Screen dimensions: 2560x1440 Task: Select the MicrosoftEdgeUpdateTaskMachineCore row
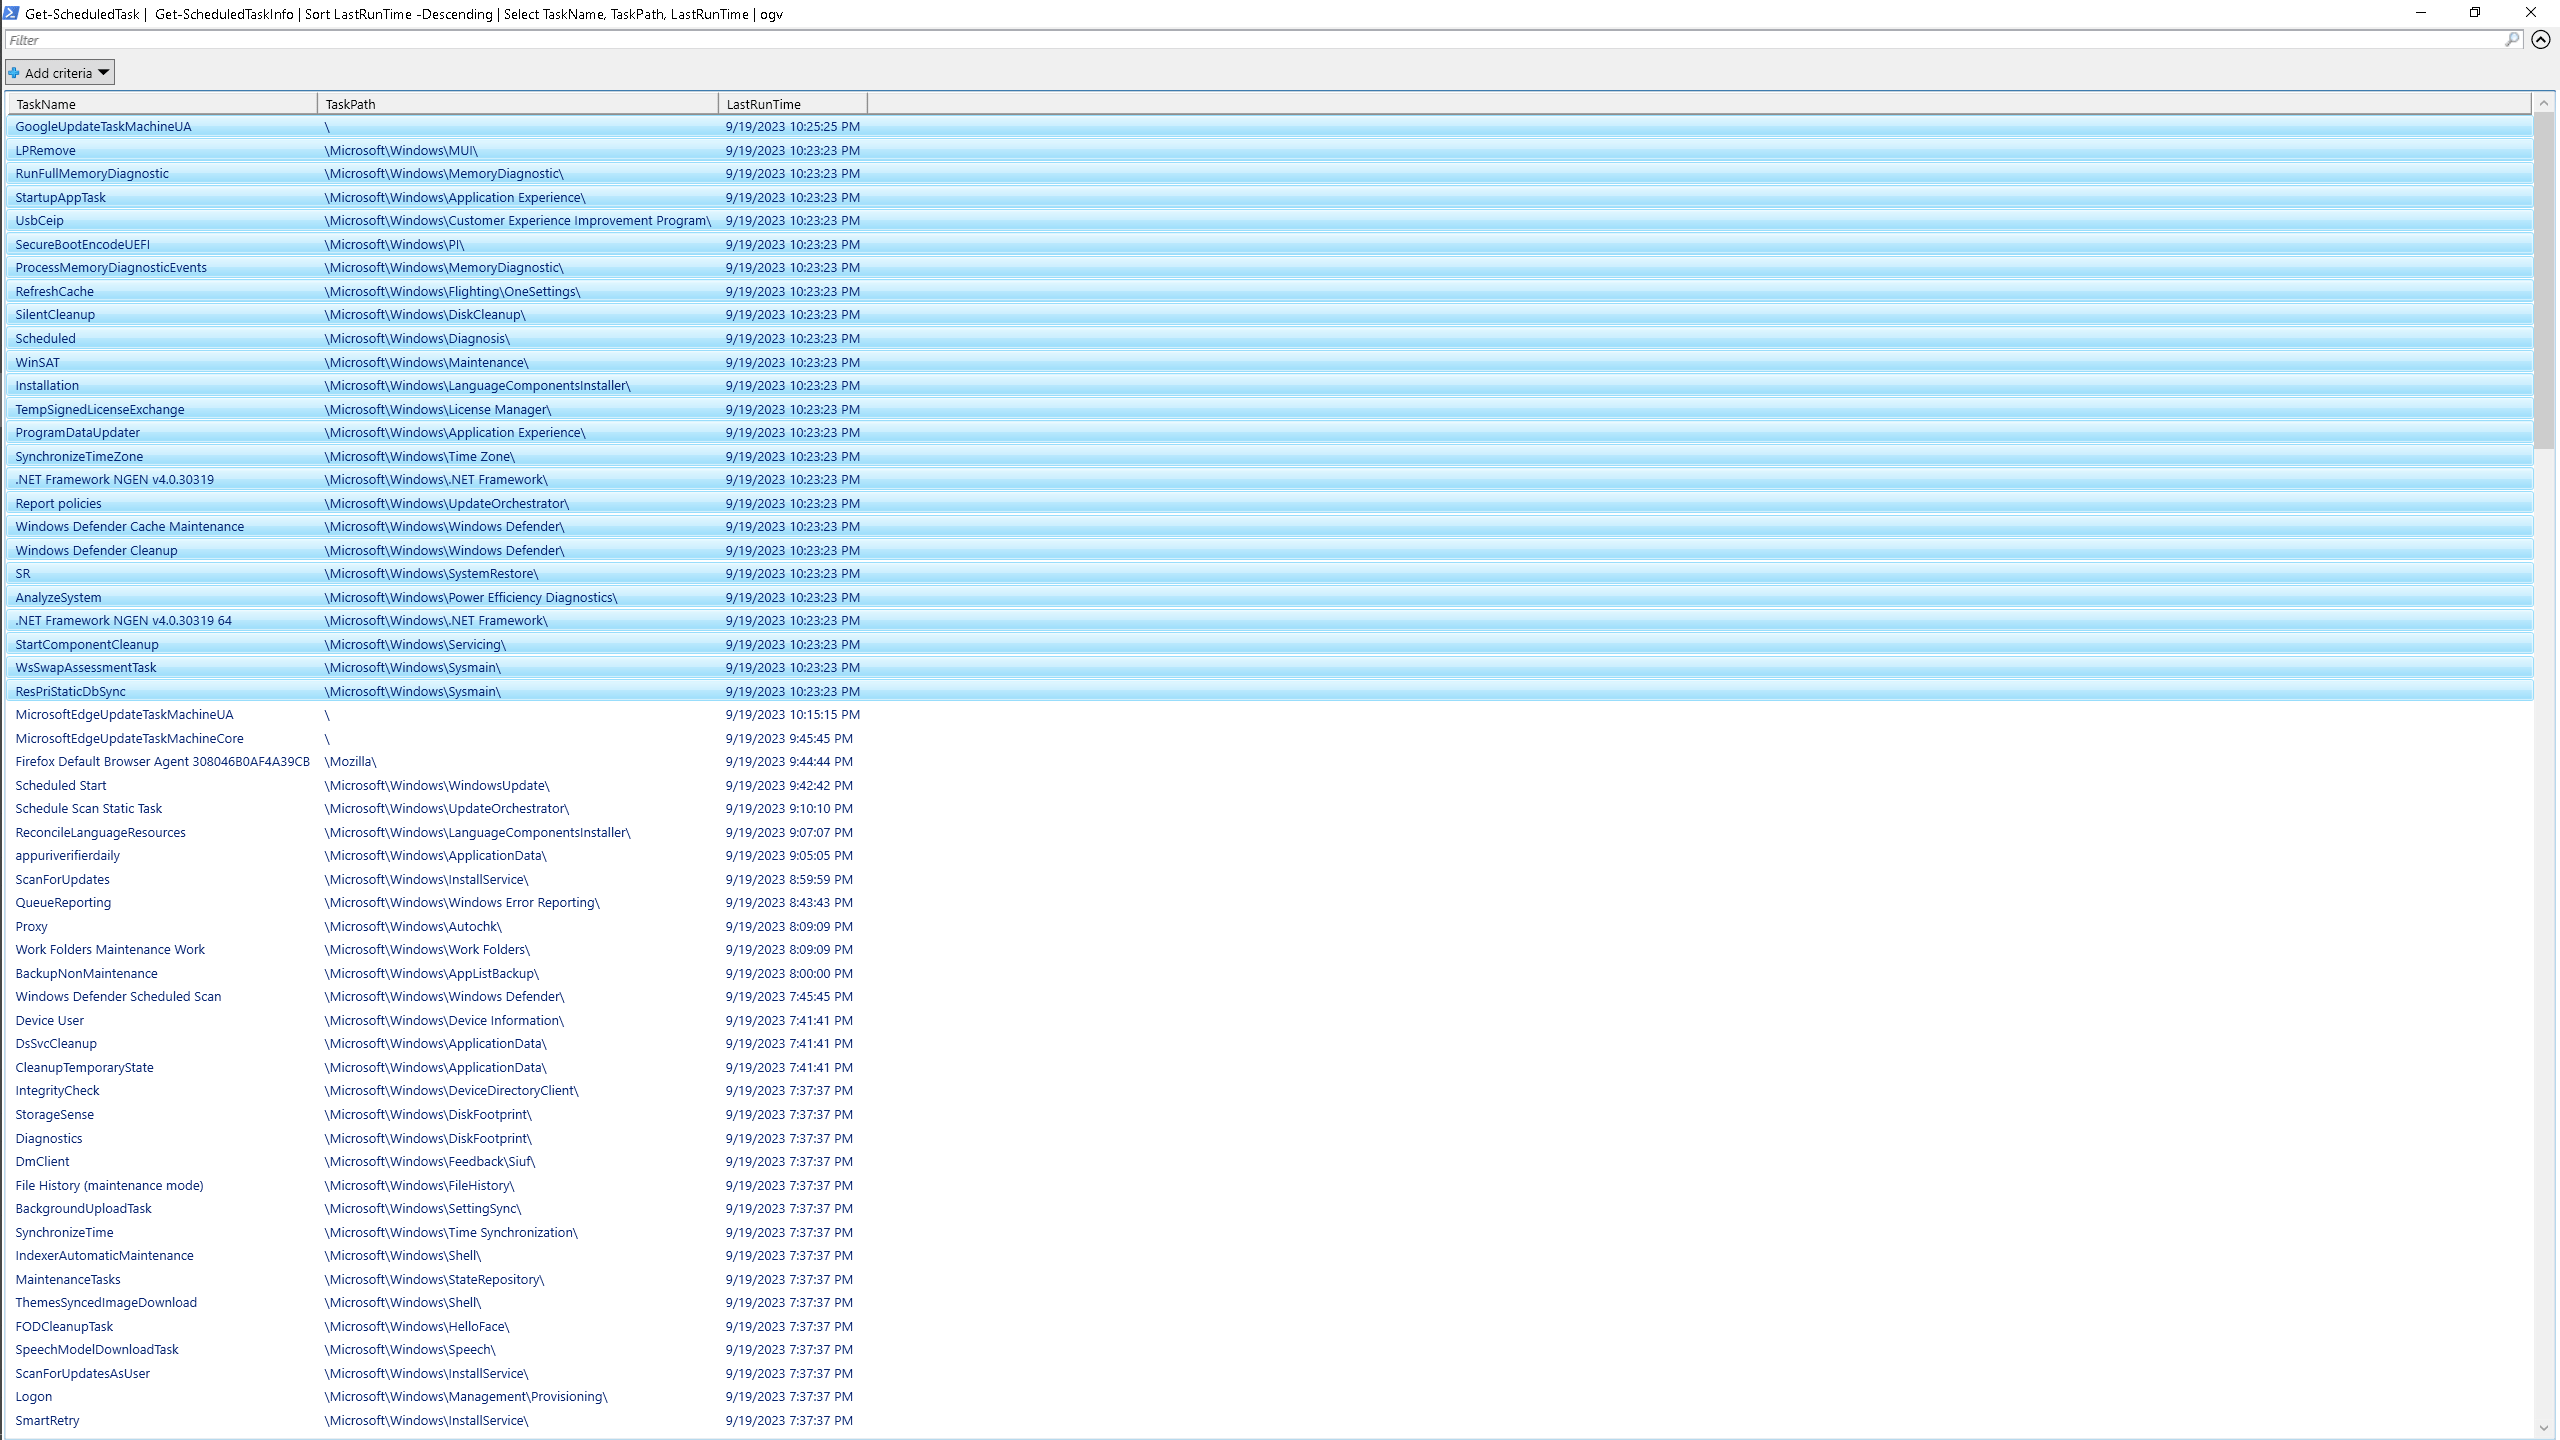pyautogui.click(x=129, y=739)
